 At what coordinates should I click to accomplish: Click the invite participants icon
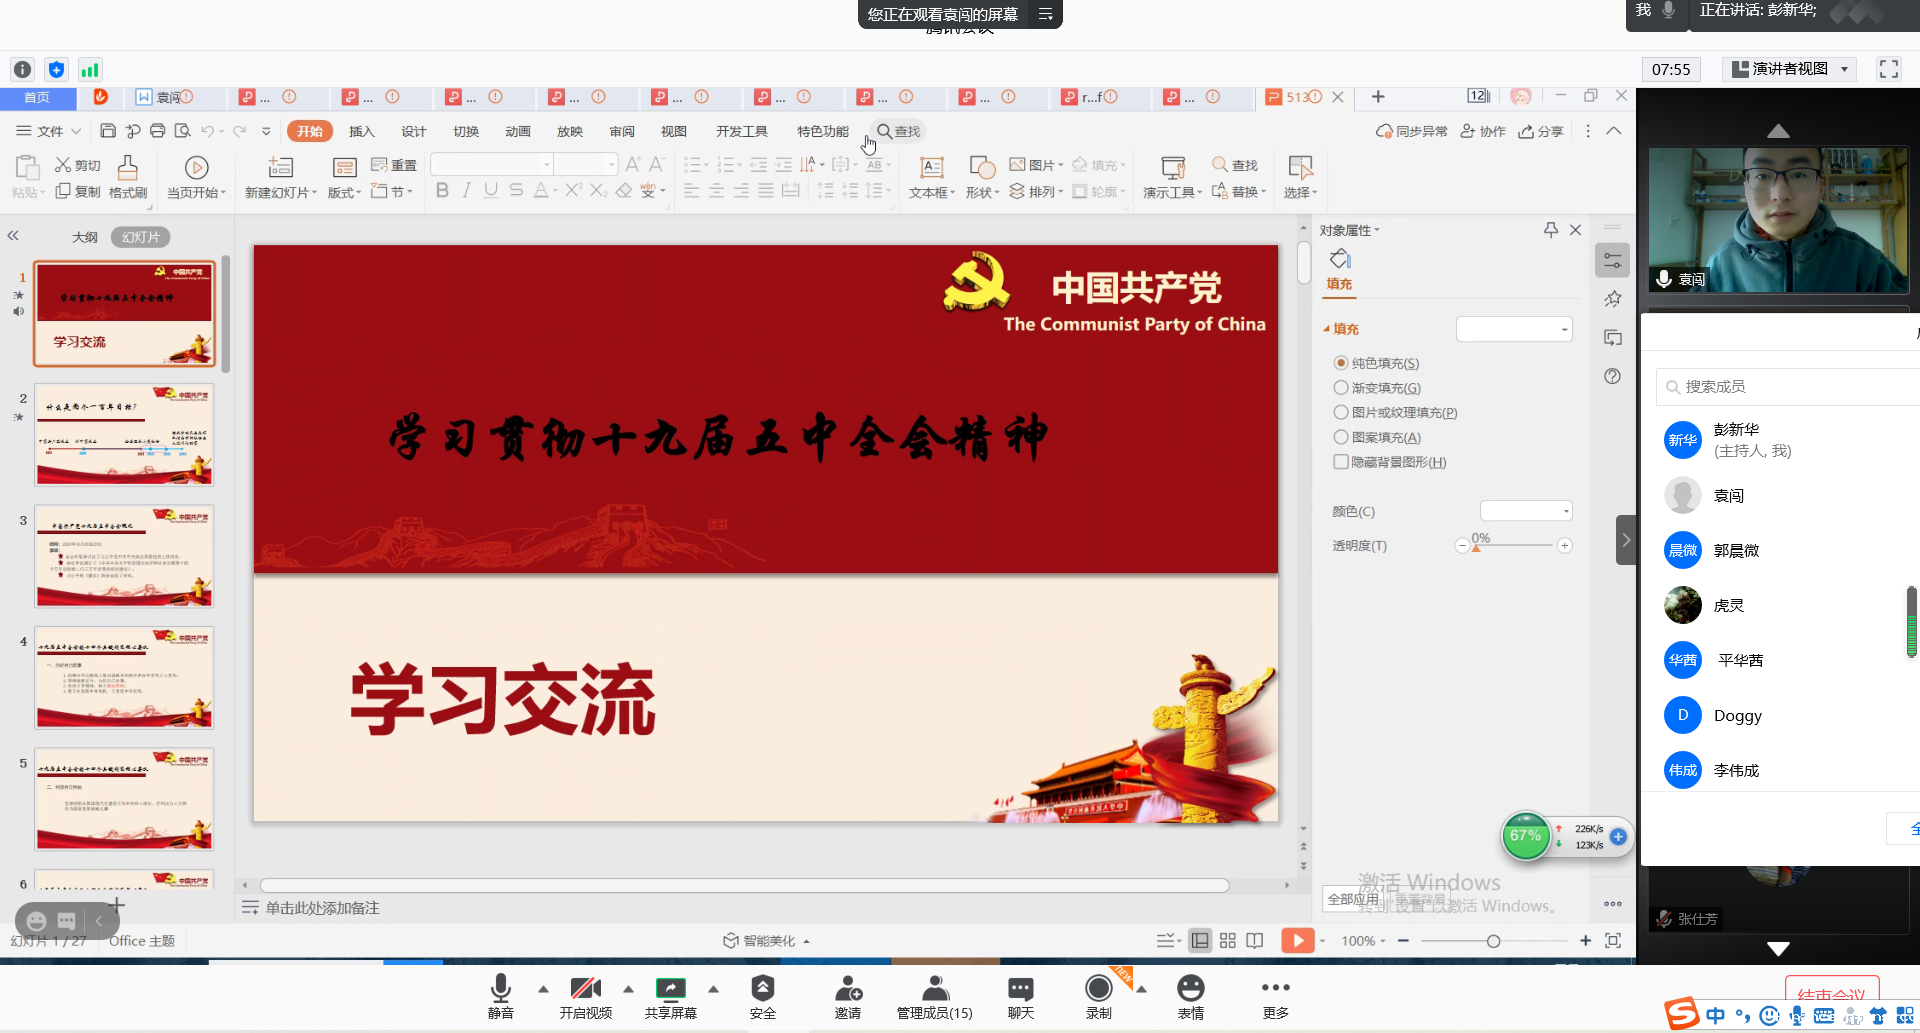click(x=848, y=989)
